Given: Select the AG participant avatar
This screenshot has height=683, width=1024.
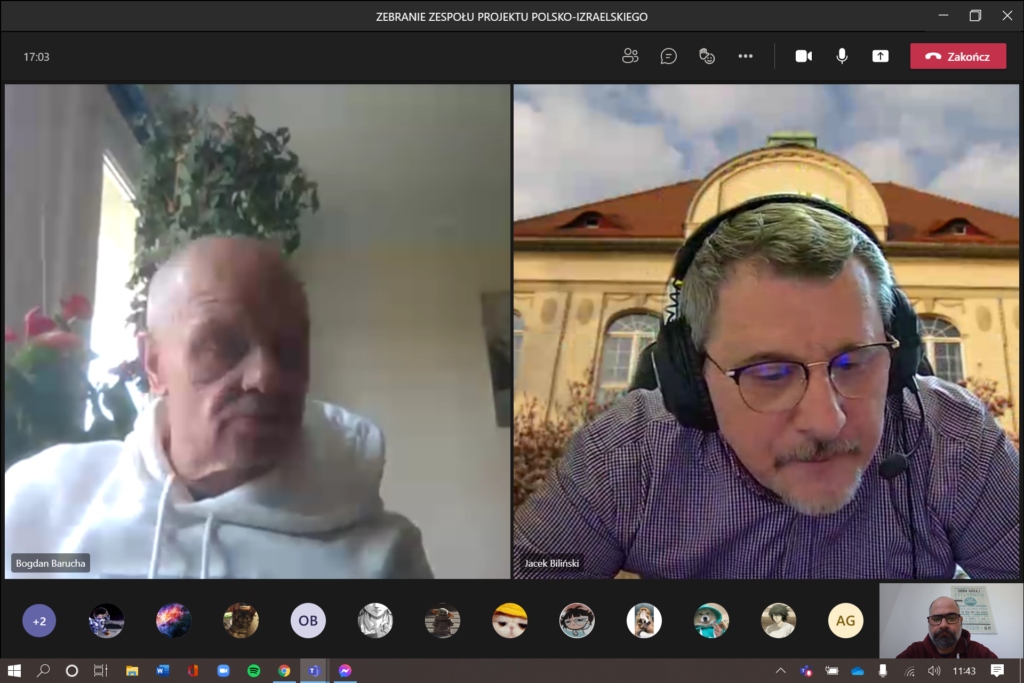Looking at the screenshot, I should click(846, 620).
